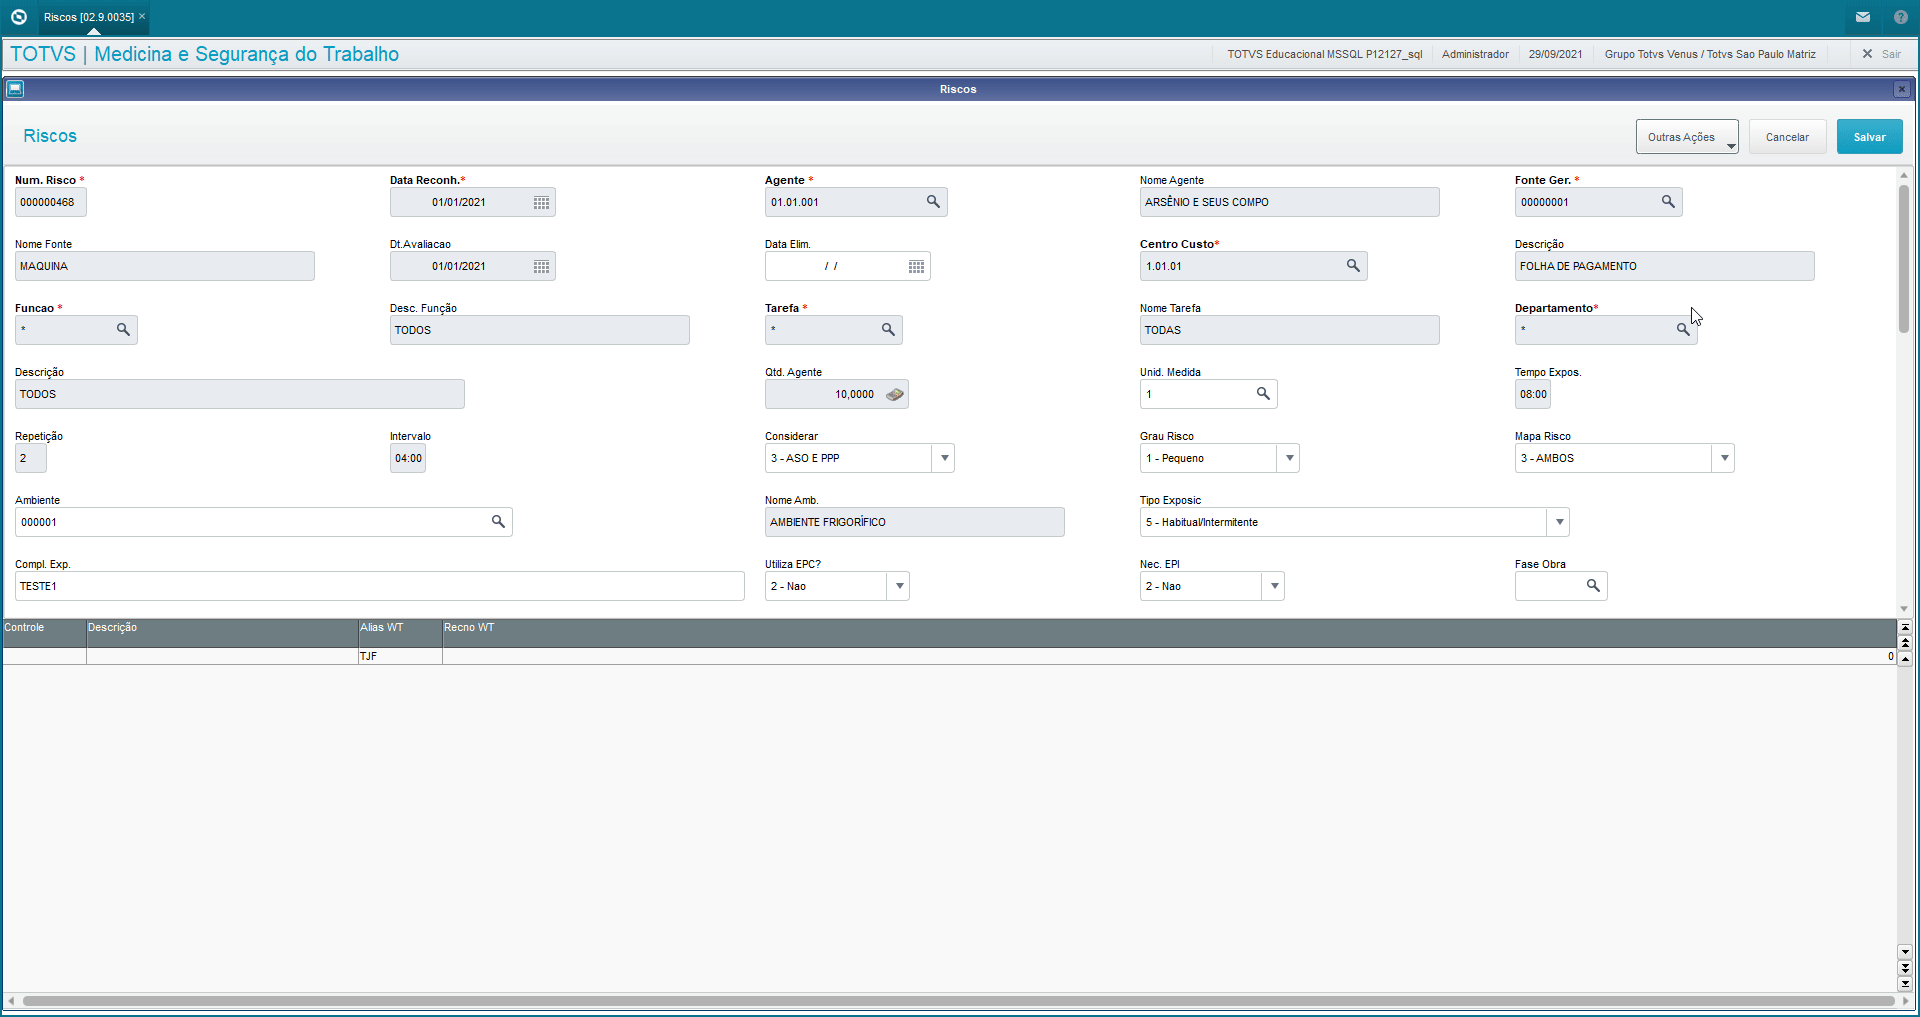The height and width of the screenshot is (1017, 1920).
Task: Open calendar picker for Data Elim.
Action: [x=916, y=267]
